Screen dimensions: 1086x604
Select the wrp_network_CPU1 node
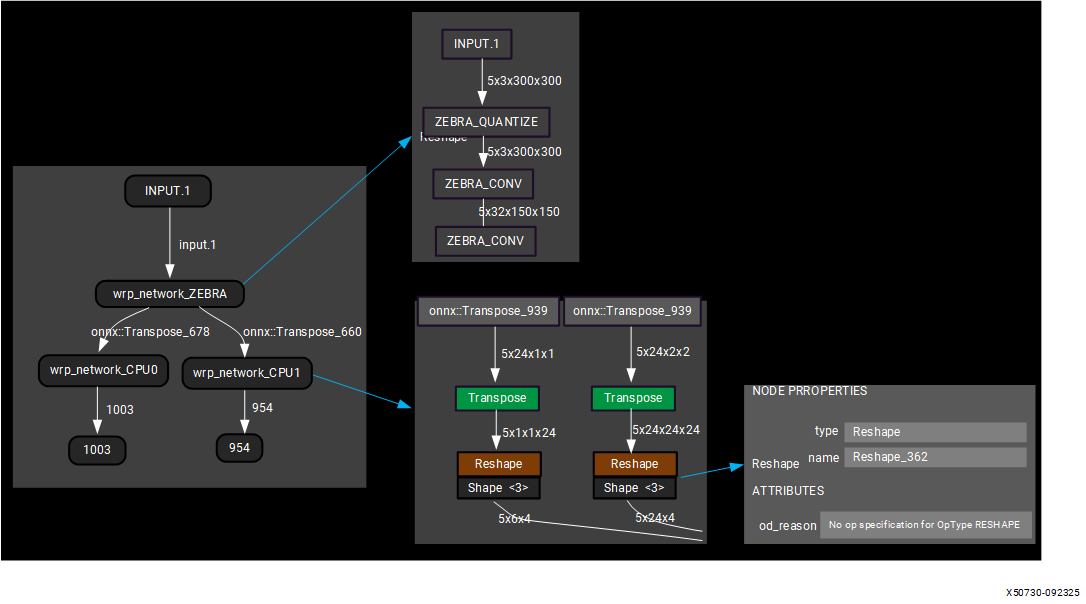click(247, 375)
